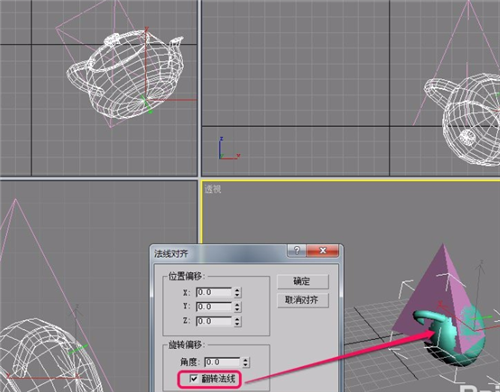
Task: Toggle the 翻转法线 checkbox
Action: [194, 379]
